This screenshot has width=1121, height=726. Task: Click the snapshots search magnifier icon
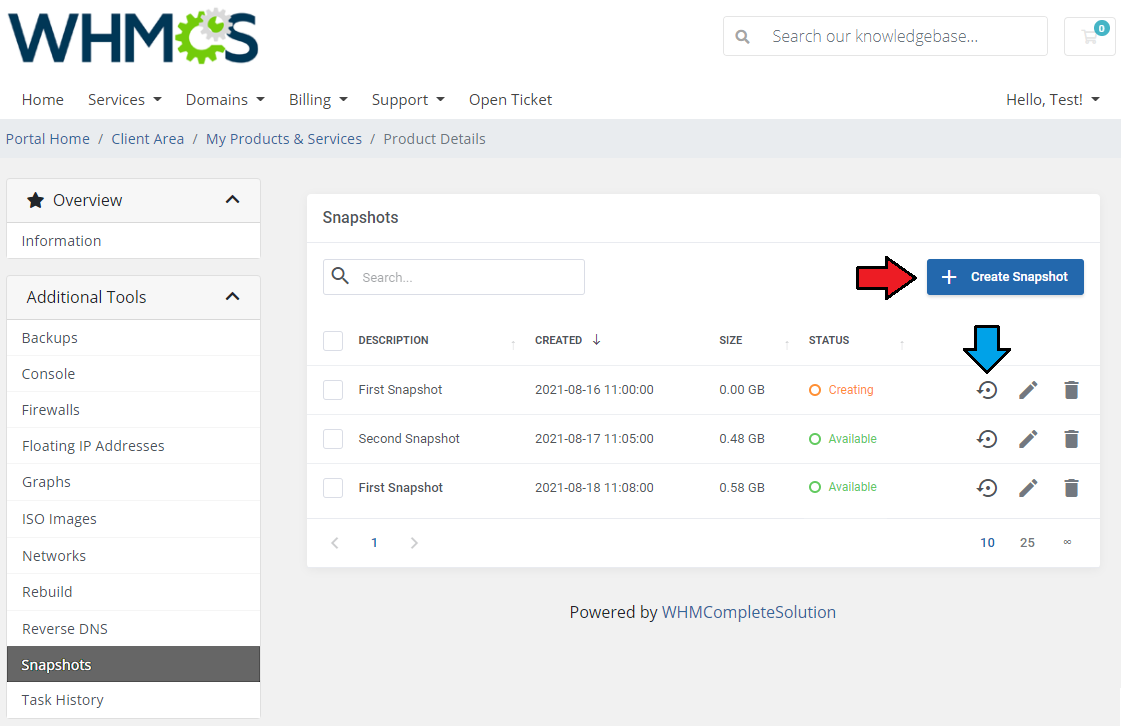tap(340, 276)
